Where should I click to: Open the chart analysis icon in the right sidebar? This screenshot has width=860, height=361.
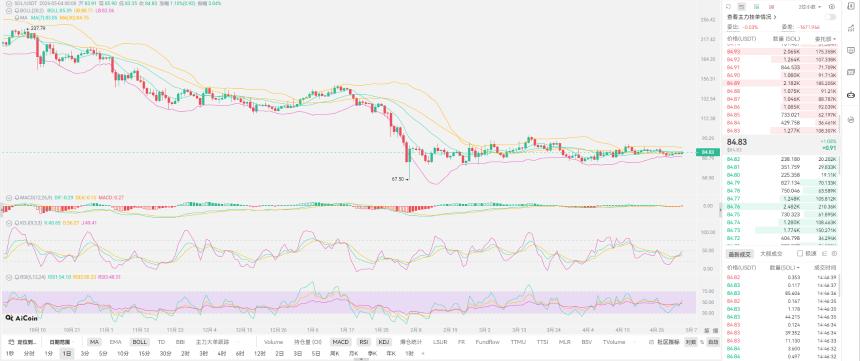[x=851, y=29]
